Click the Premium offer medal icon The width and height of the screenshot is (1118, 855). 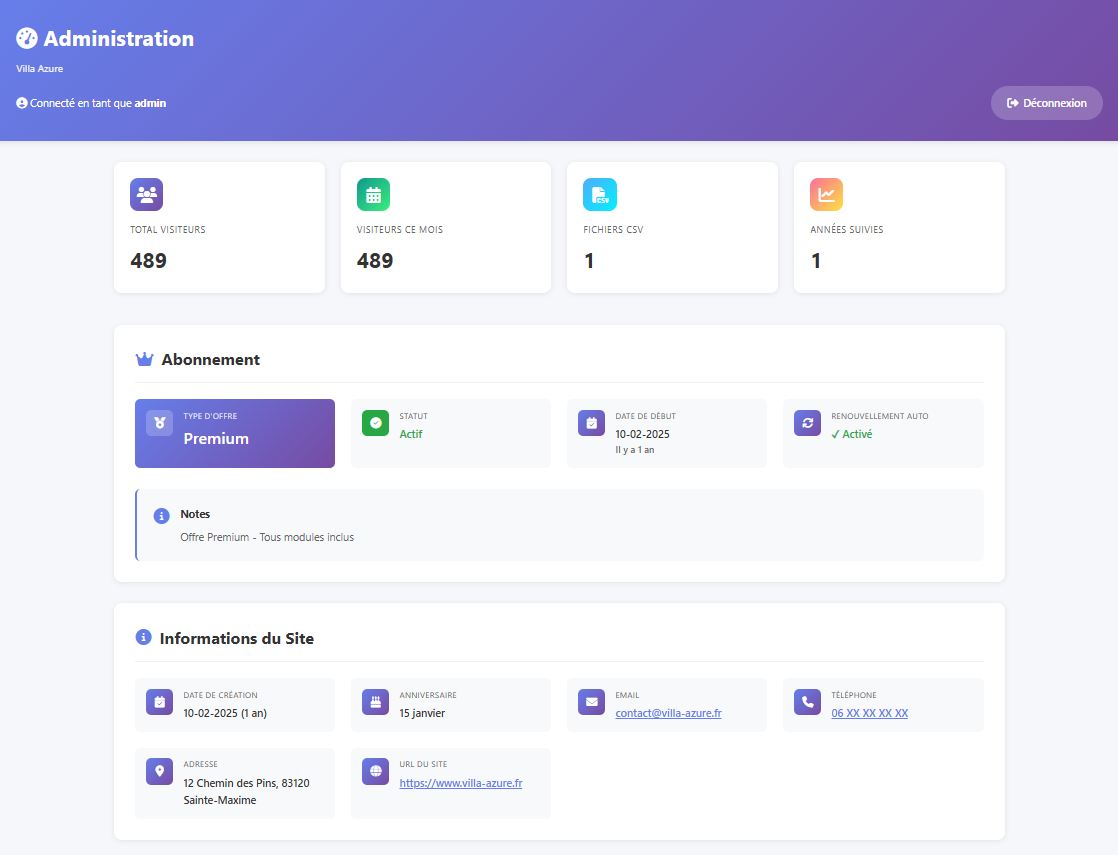159,423
